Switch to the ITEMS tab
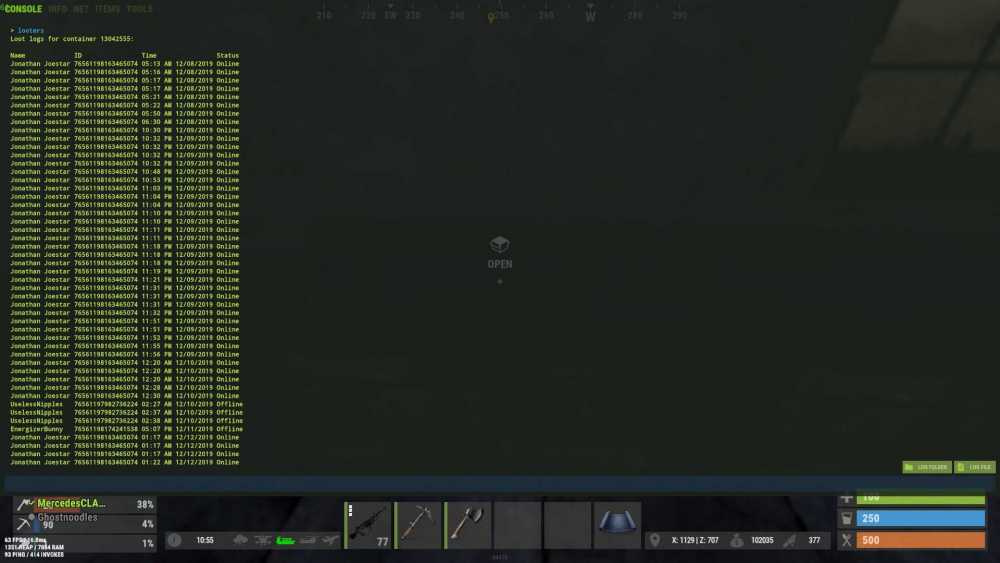The width and height of the screenshot is (1000, 563). point(107,9)
